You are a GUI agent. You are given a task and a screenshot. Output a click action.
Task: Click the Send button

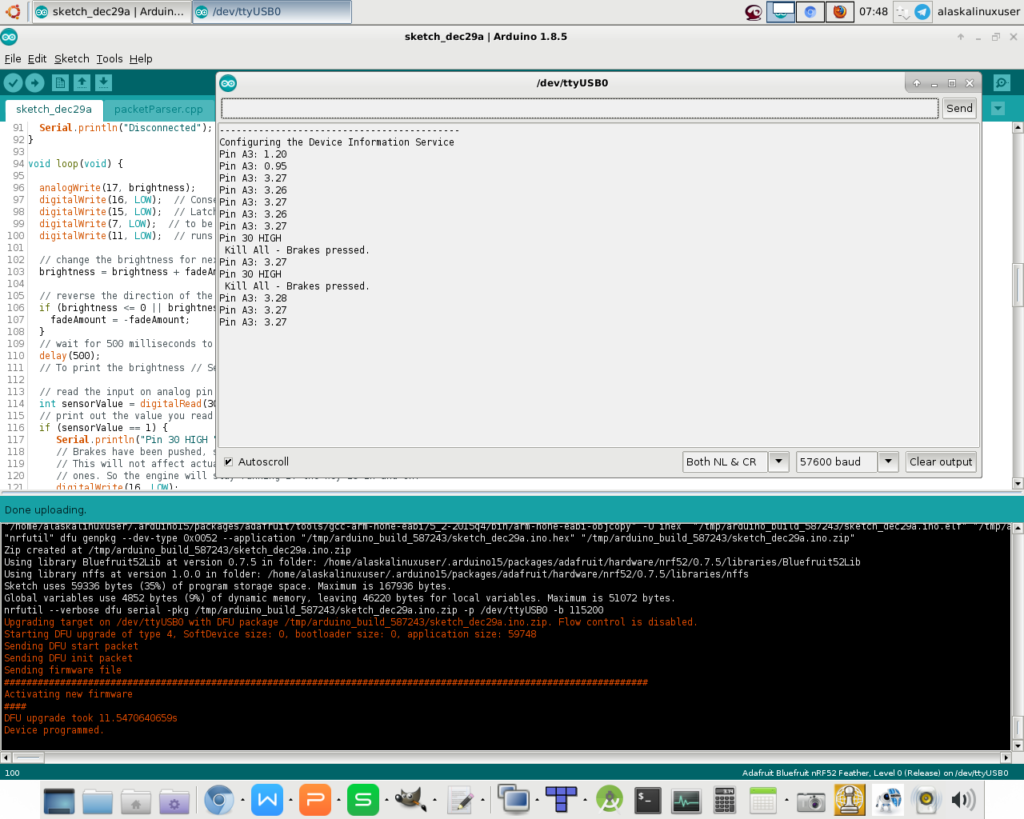click(x=959, y=108)
